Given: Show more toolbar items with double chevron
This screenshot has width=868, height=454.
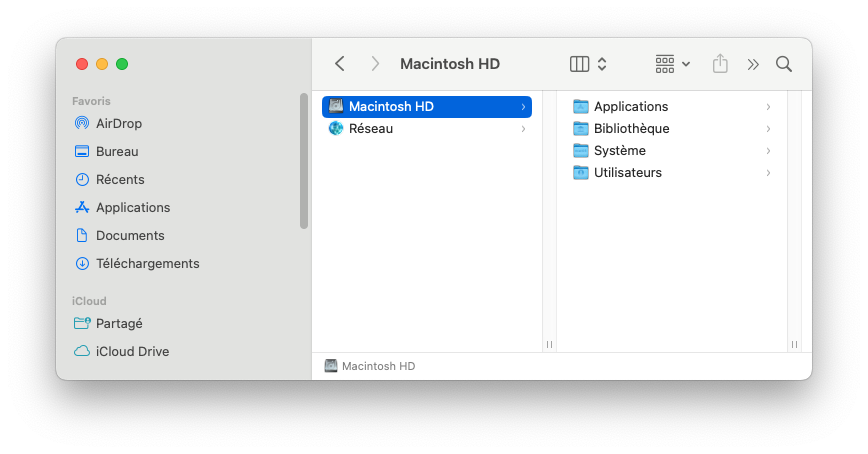Looking at the screenshot, I should (x=753, y=64).
